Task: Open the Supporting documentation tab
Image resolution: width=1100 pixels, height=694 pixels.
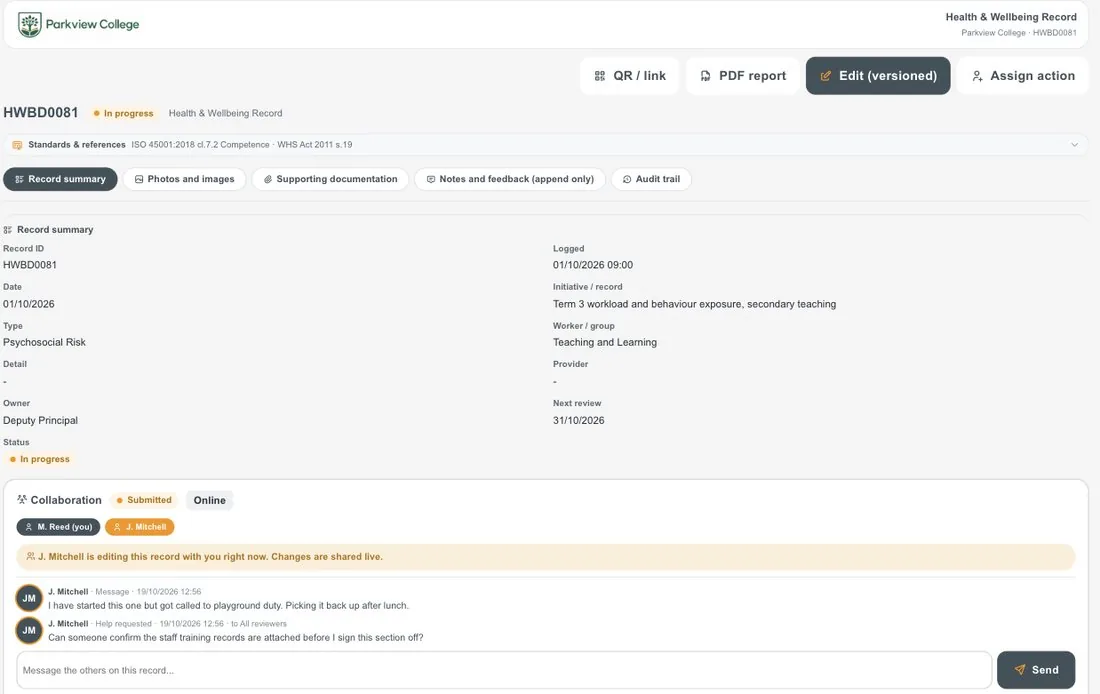Action: point(330,179)
